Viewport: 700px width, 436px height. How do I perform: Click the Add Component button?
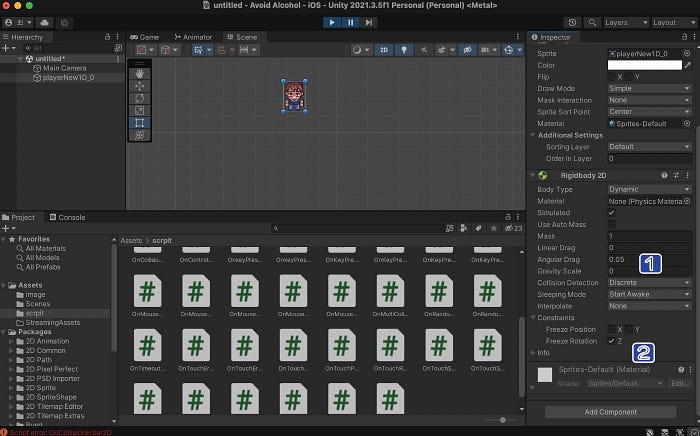610,412
